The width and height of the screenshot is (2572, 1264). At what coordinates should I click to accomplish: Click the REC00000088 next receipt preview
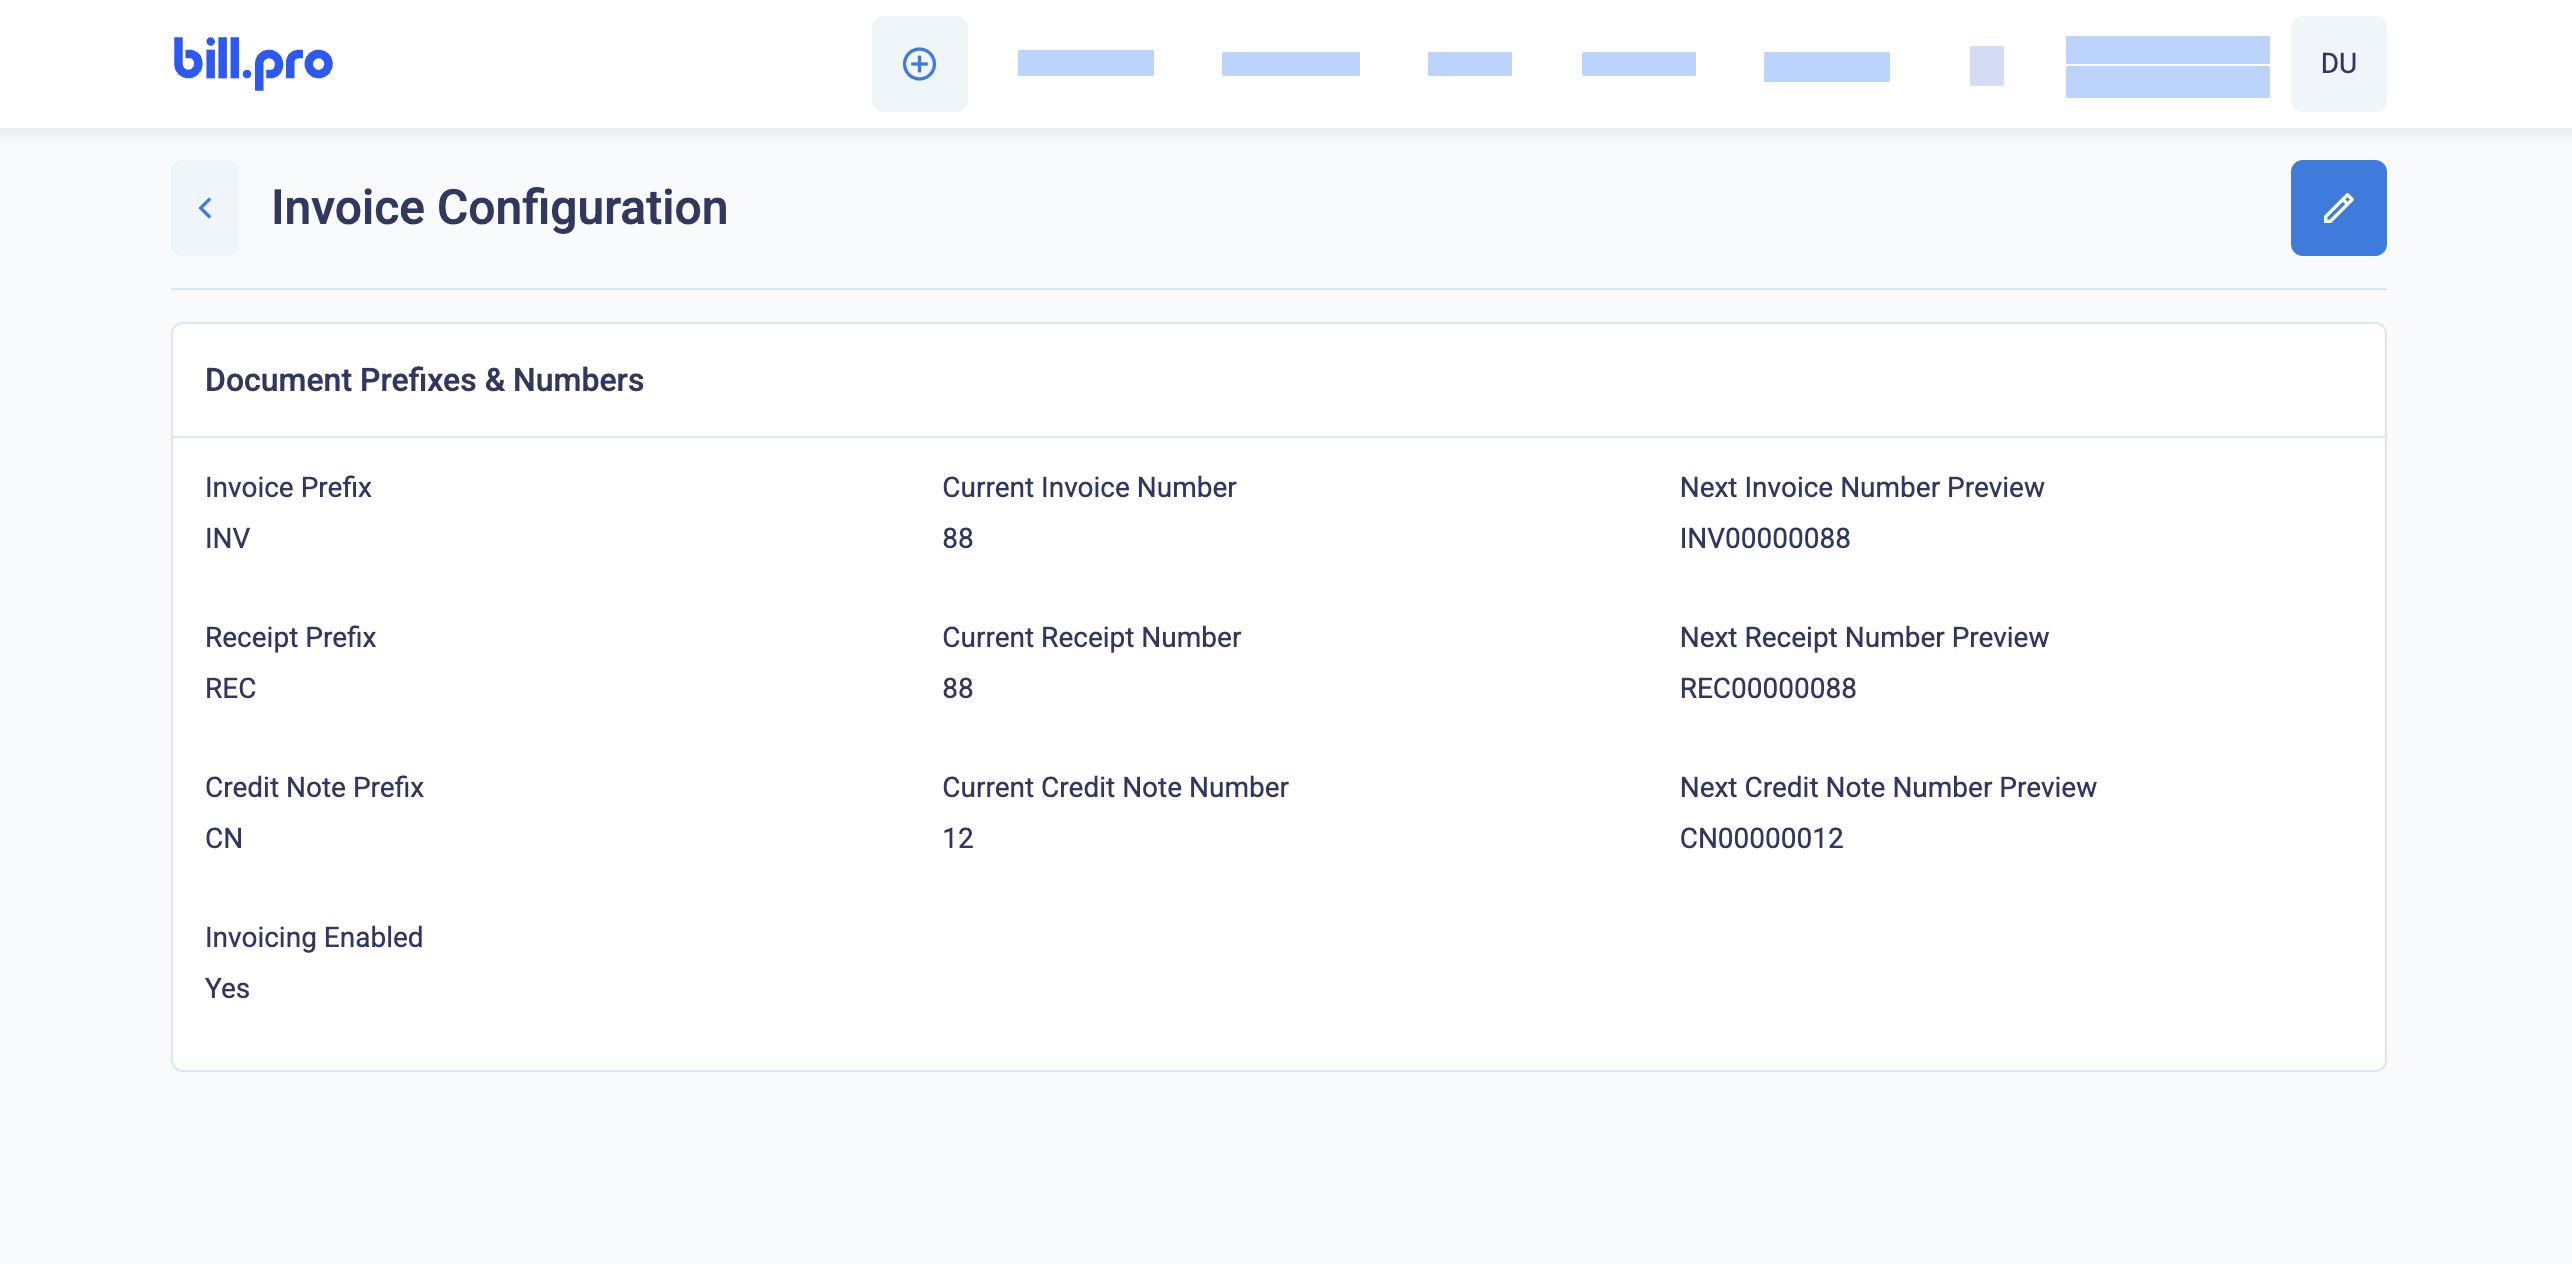(x=1767, y=688)
